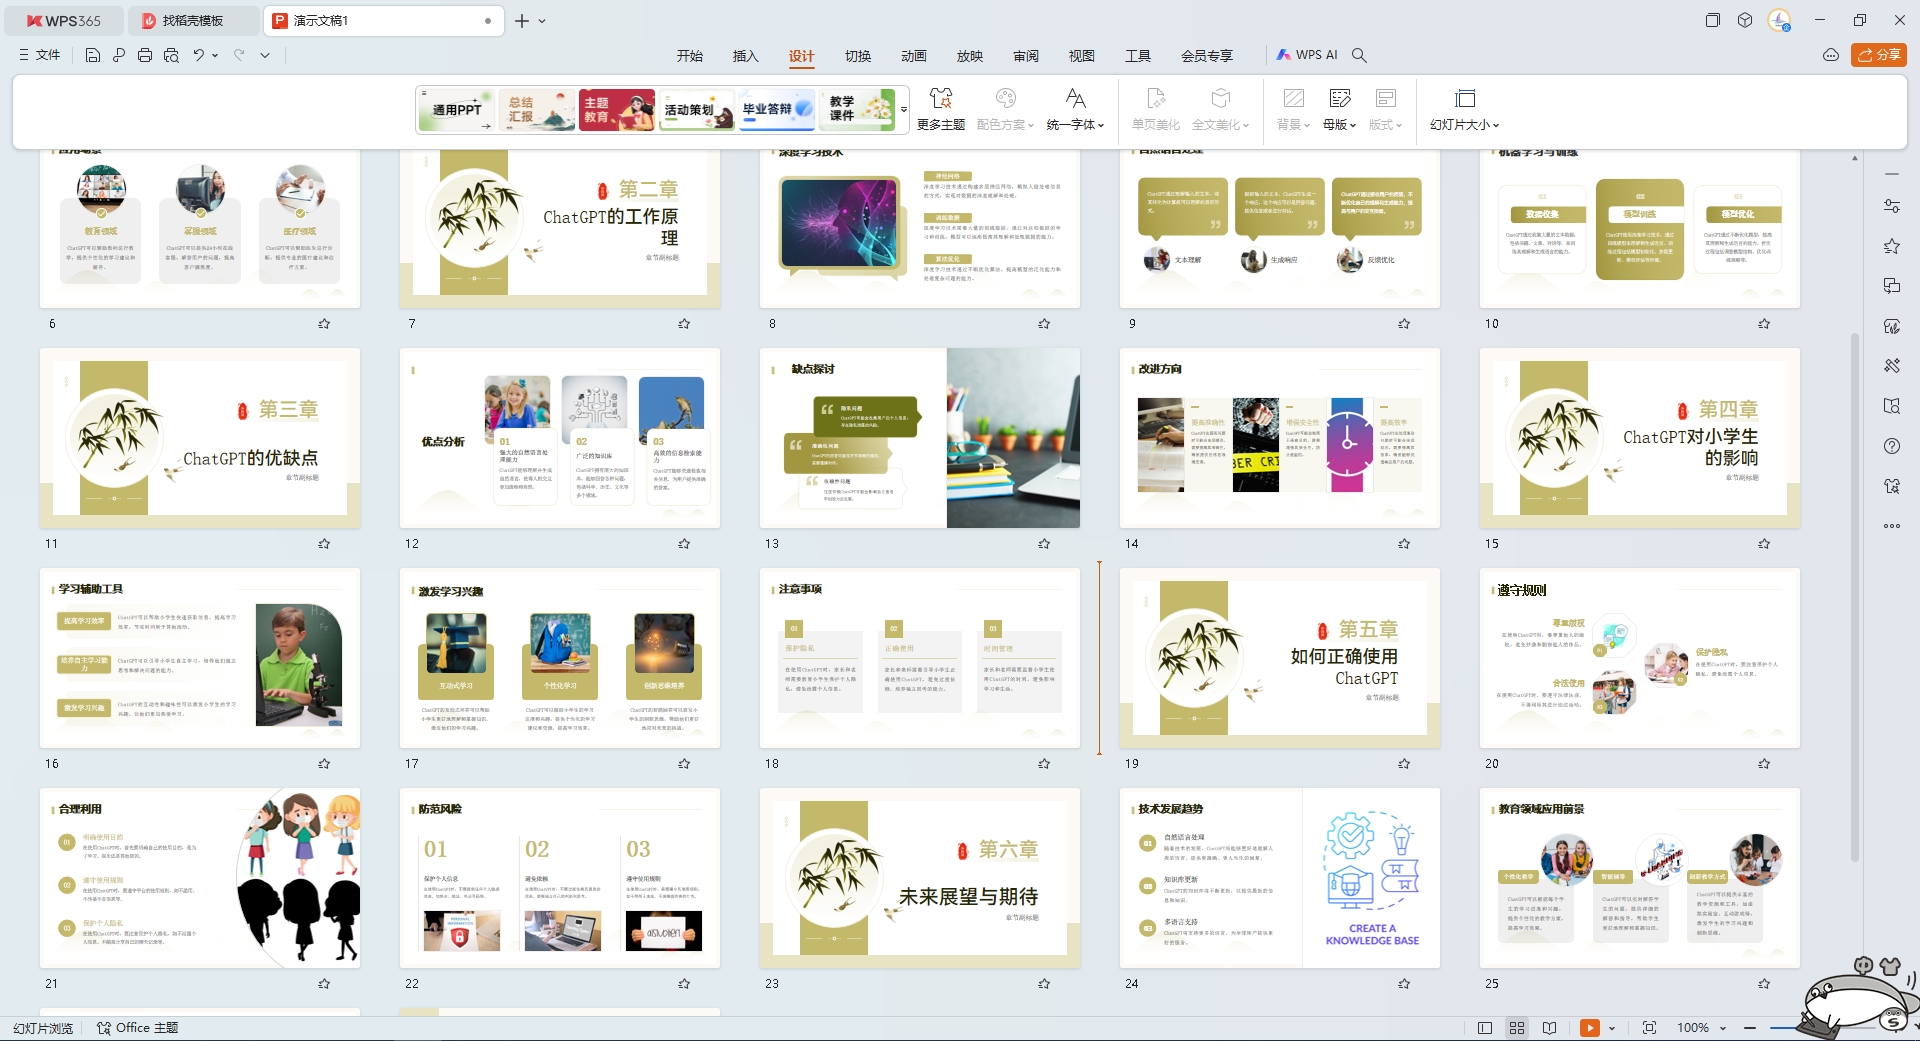Image resolution: width=1920 pixels, height=1041 pixels.
Task: Click the undo arrow icon
Action: pyautogui.click(x=199, y=55)
